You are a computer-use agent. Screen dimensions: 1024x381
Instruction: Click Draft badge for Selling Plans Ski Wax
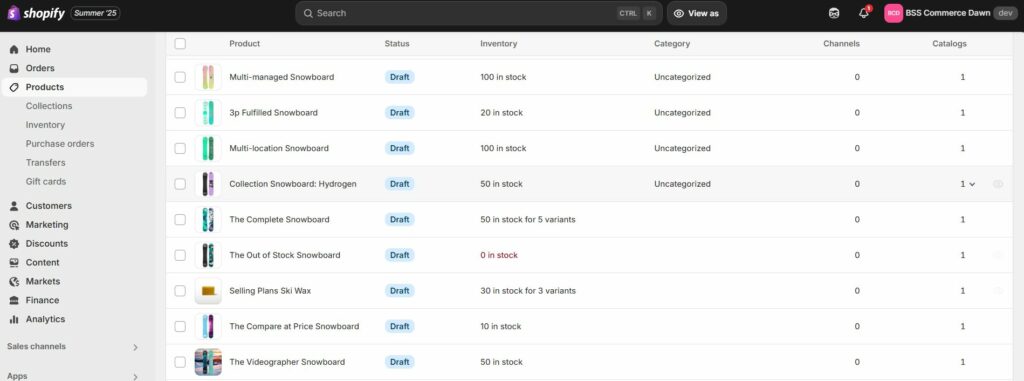click(x=400, y=291)
